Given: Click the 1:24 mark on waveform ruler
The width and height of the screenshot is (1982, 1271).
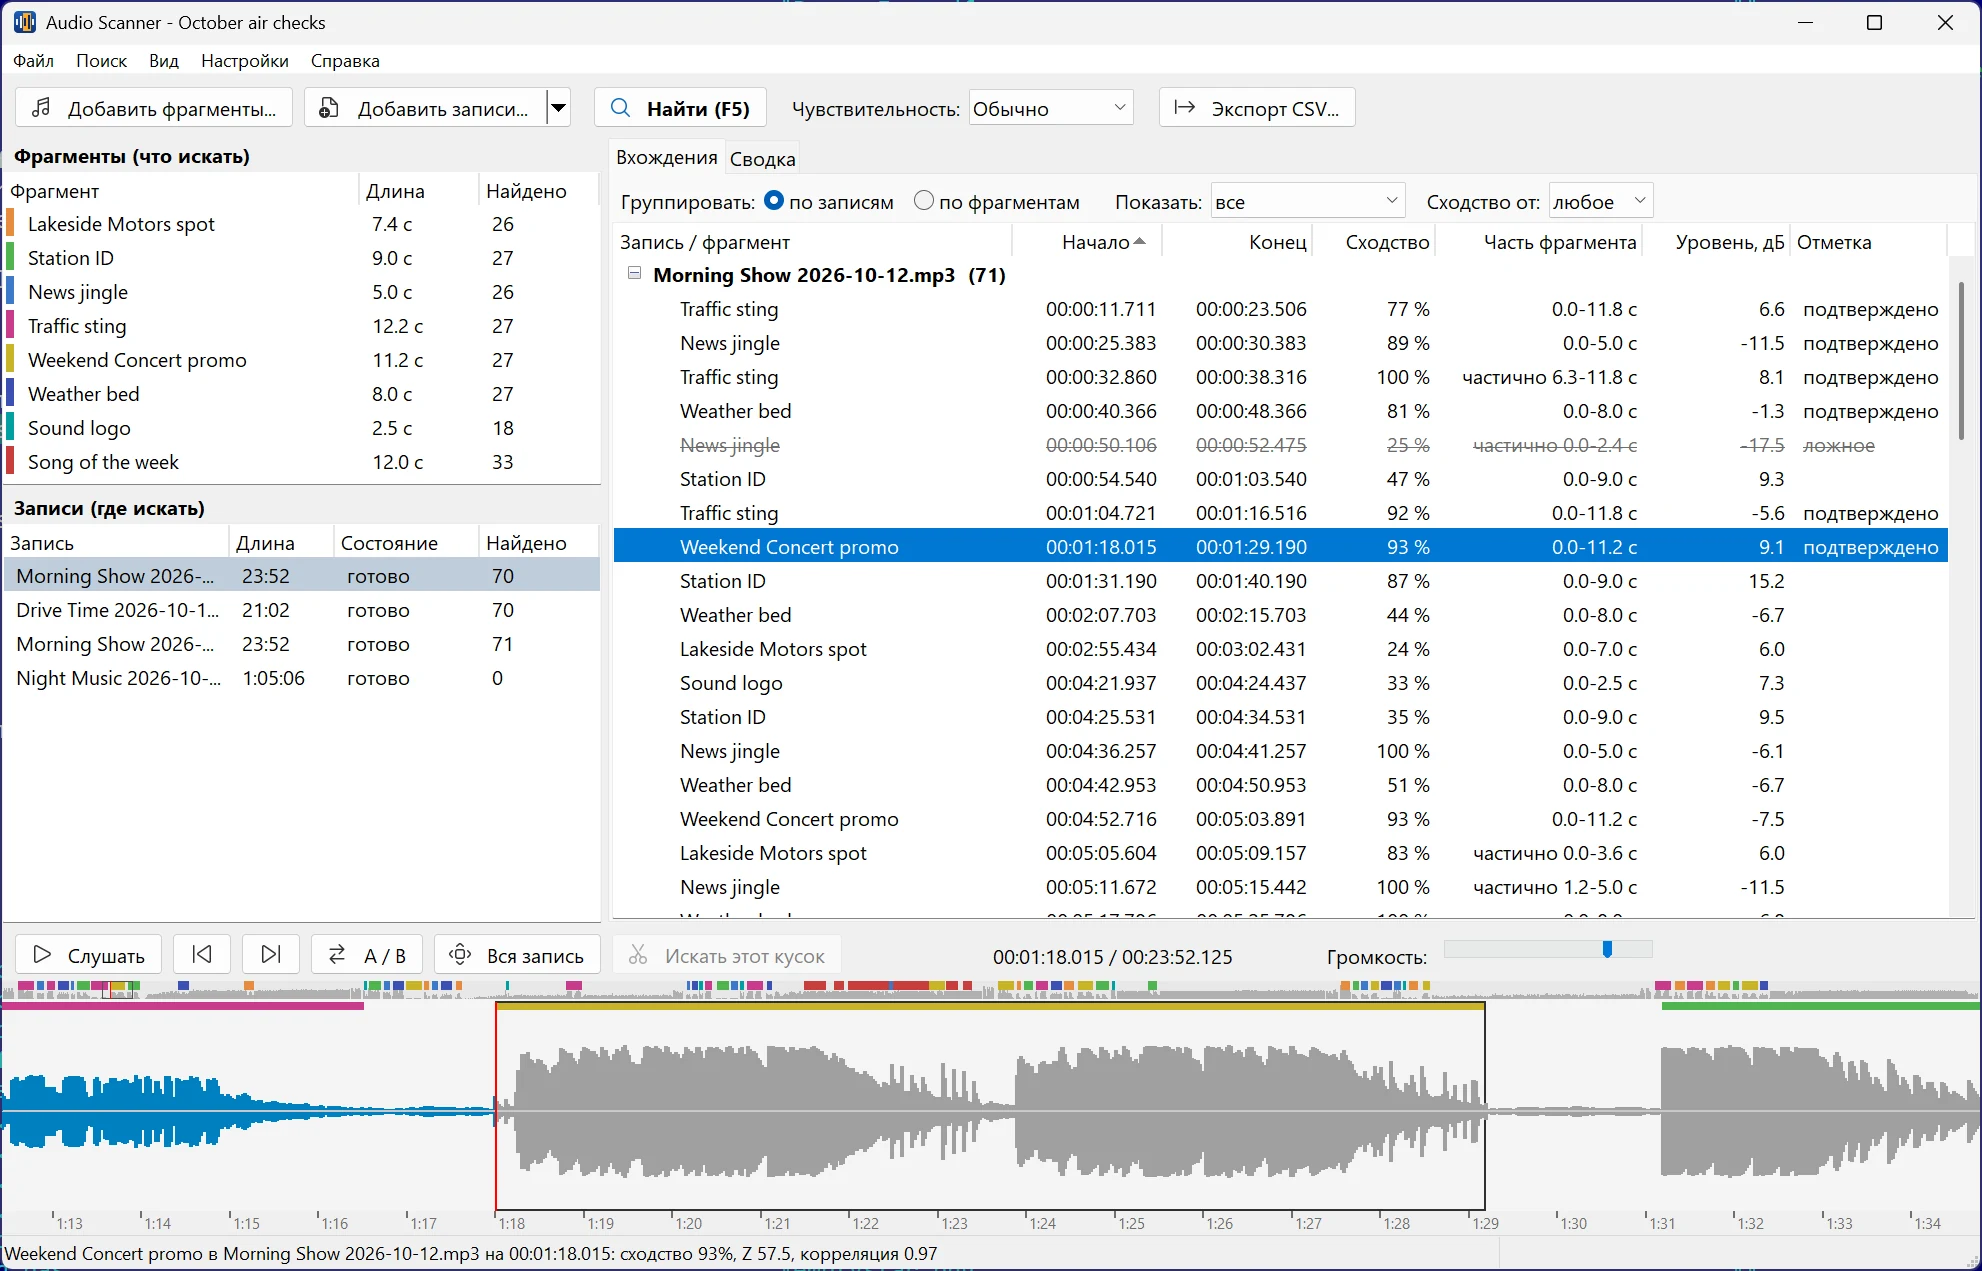Looking at the screenshot, I should 1042,1223.
